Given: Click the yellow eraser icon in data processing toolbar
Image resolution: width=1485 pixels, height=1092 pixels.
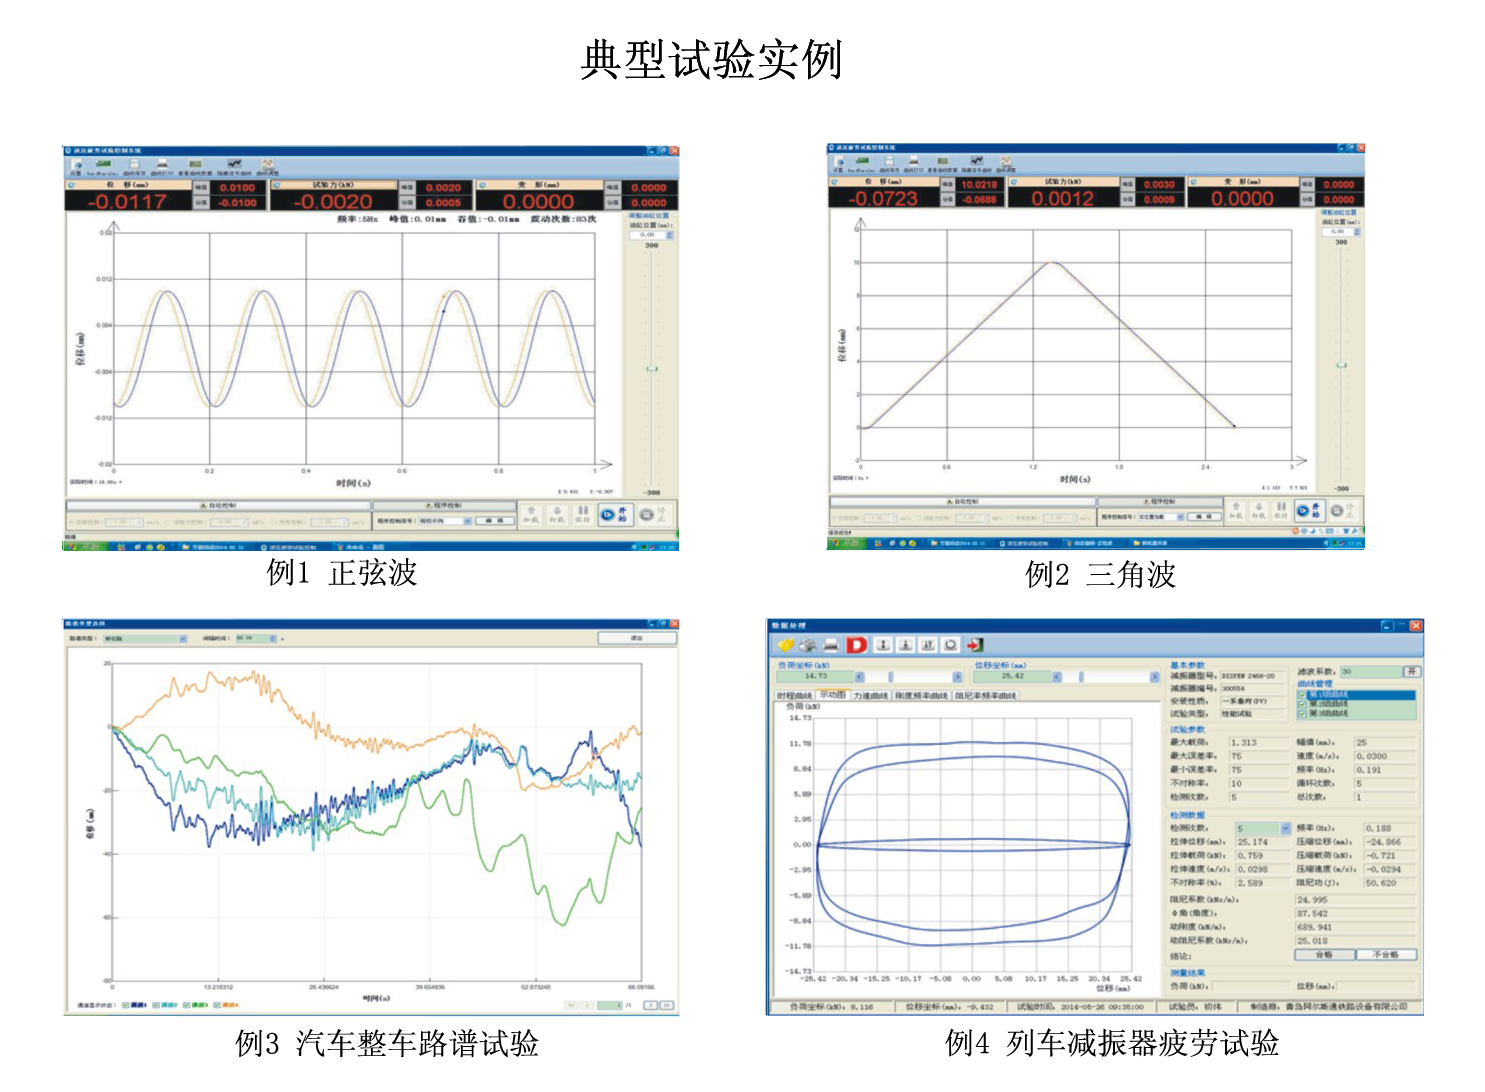Looking at the screenshot, I should click(x=786, y=645).
